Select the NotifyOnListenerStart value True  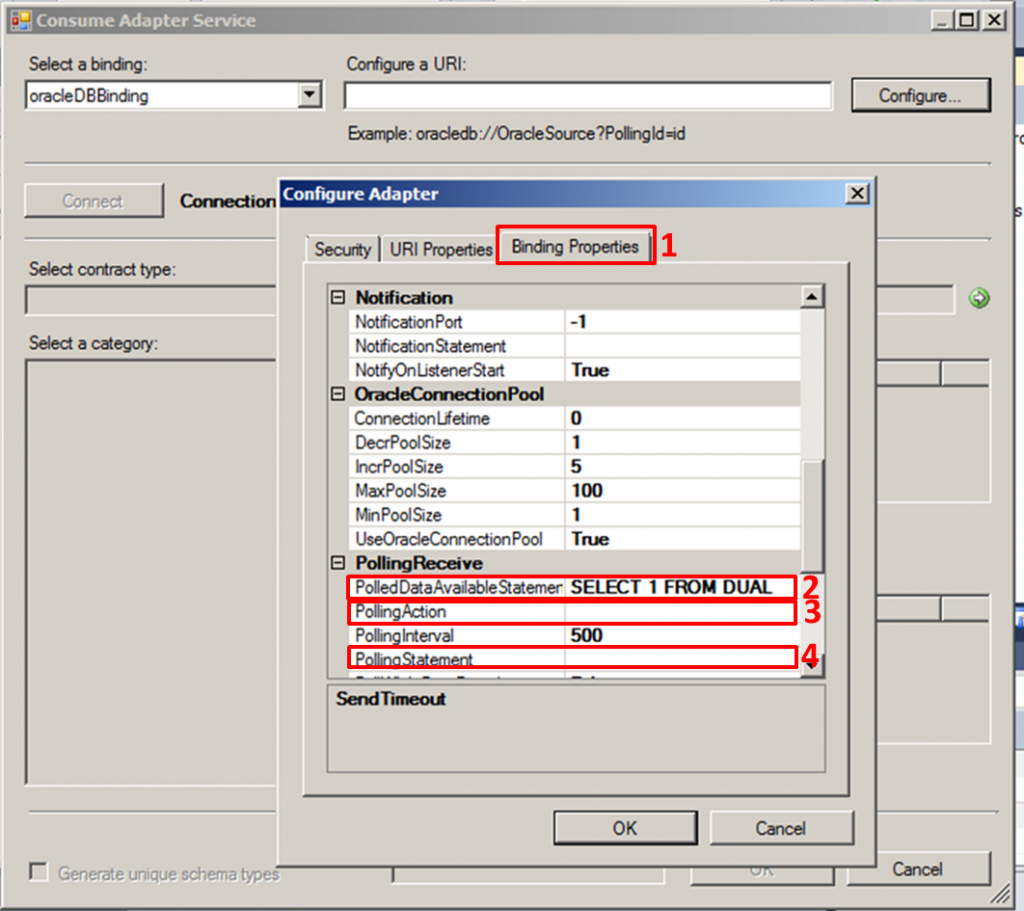tap(590, 370)
